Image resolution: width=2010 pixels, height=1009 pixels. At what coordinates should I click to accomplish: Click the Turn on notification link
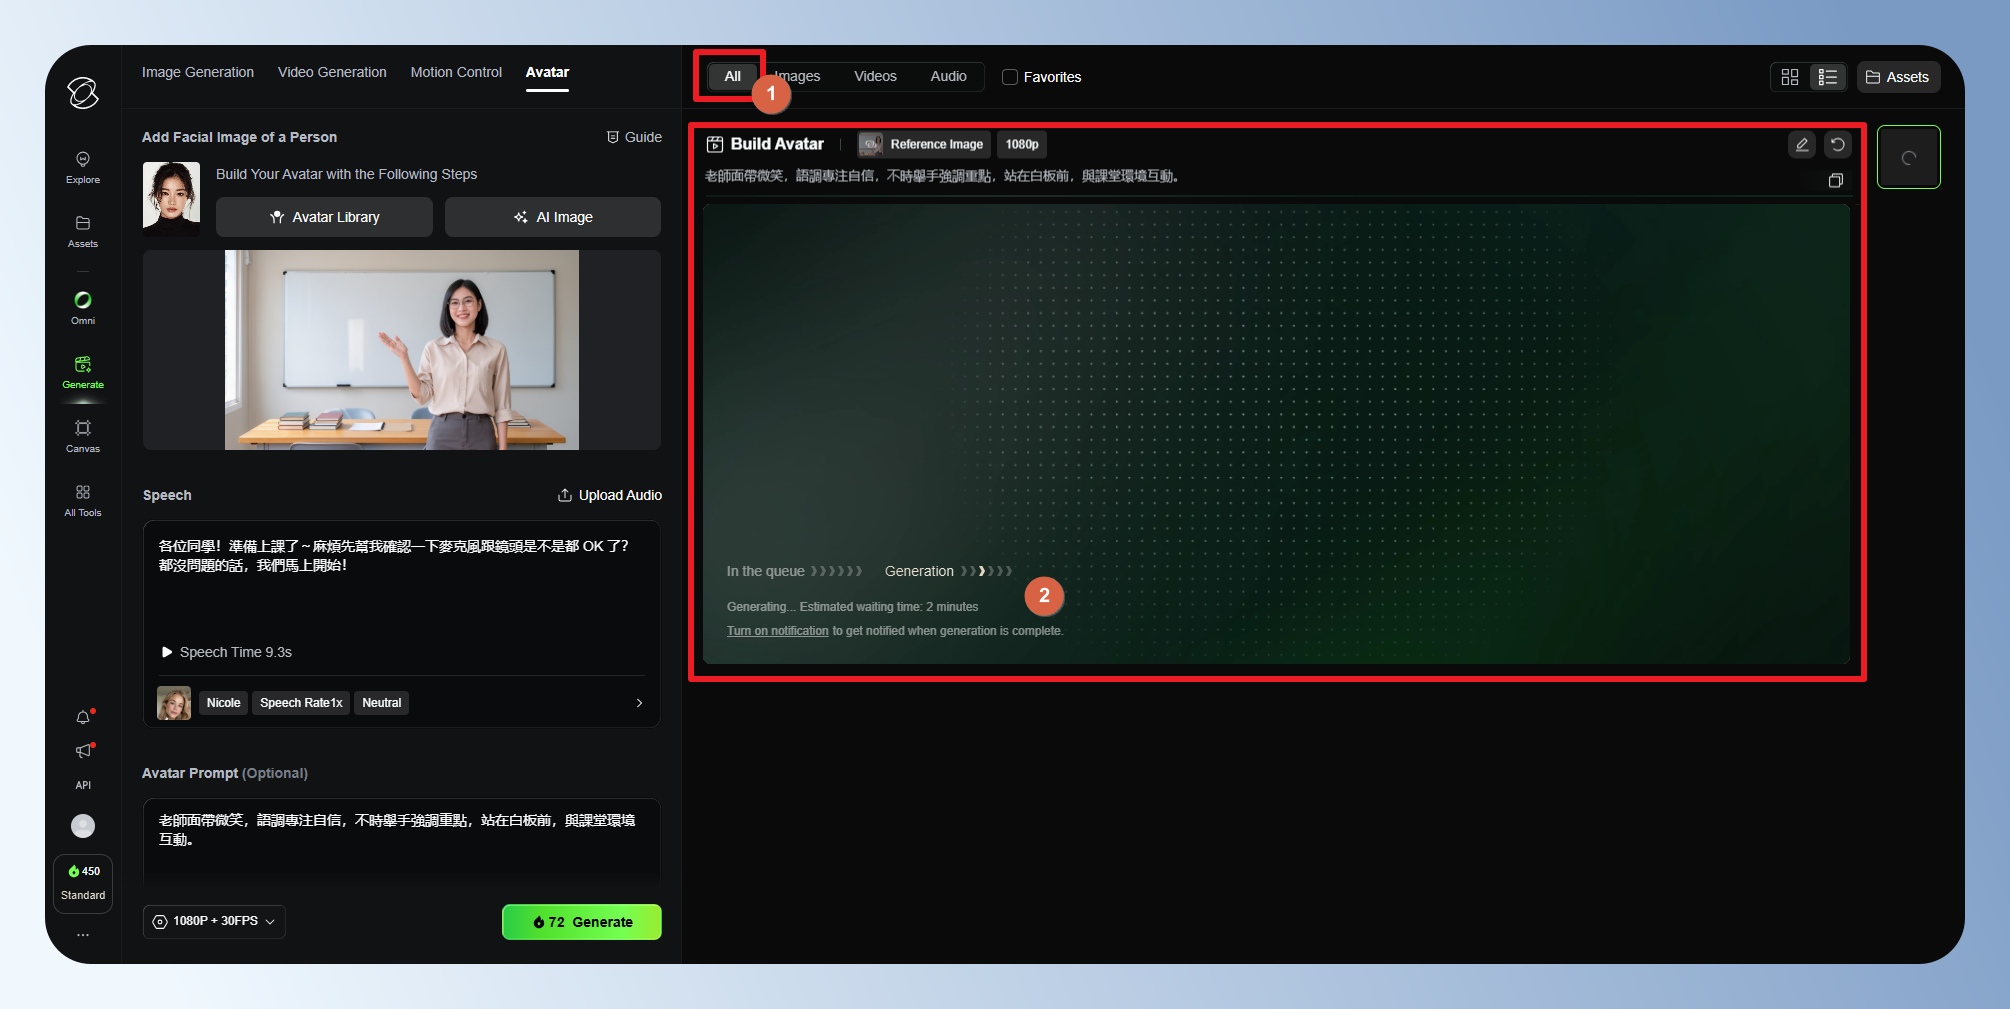(777, 631)
